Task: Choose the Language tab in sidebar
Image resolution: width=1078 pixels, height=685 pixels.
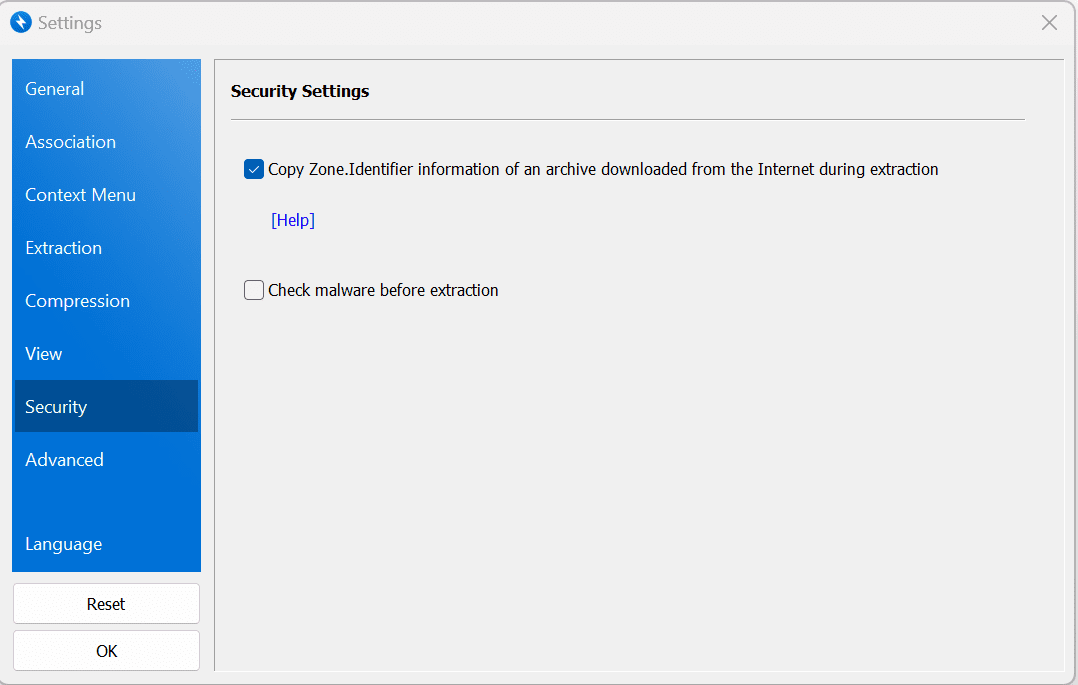Action: click(64, 544)
